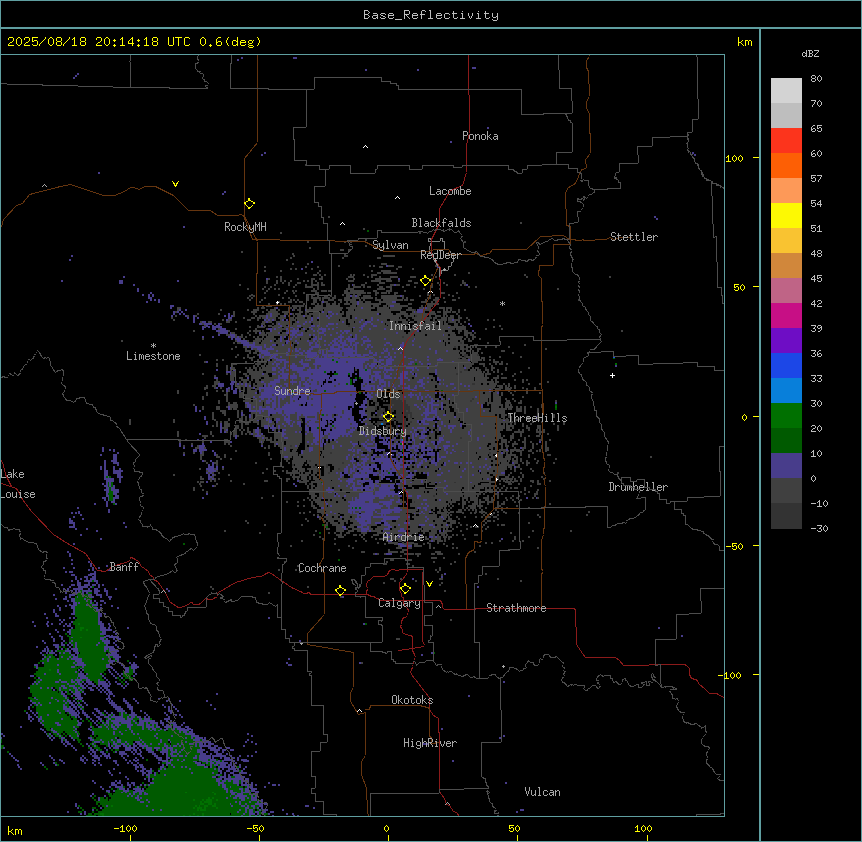Click the Didsbury label

click(x=383, y=431)
